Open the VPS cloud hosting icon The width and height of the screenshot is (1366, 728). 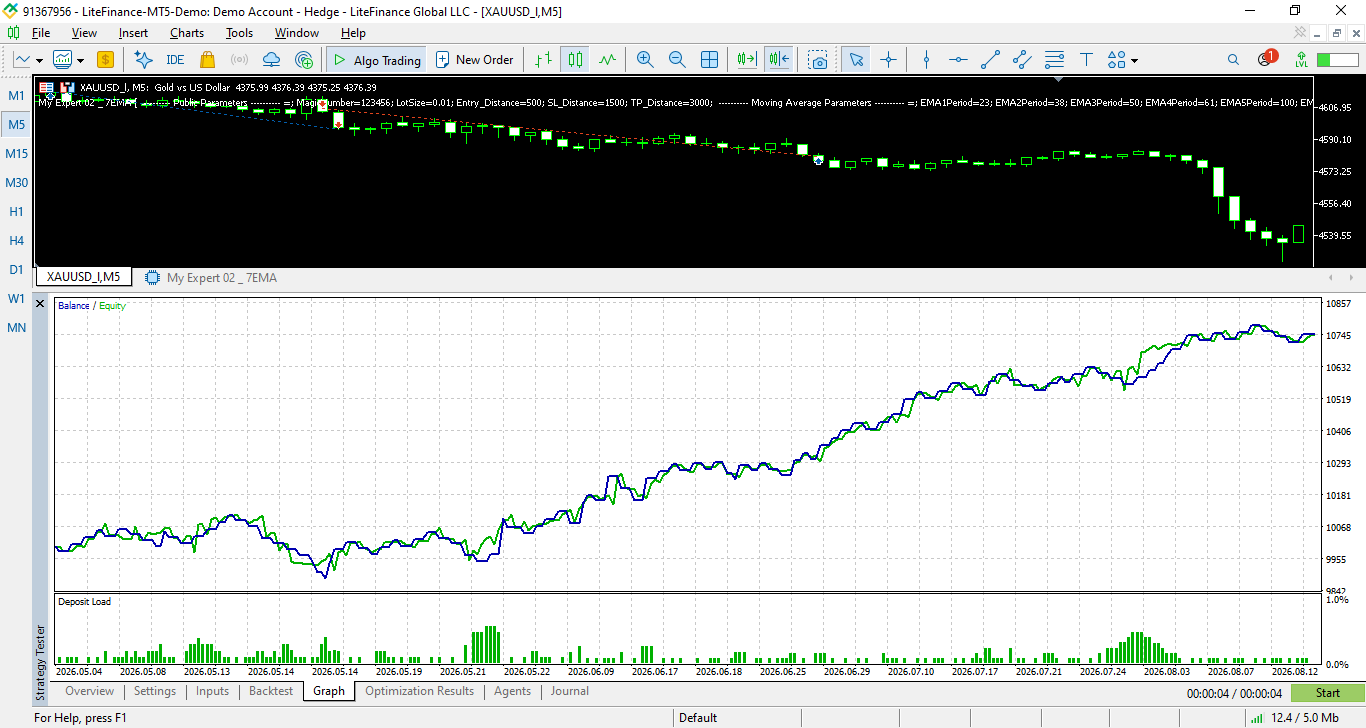271,60
